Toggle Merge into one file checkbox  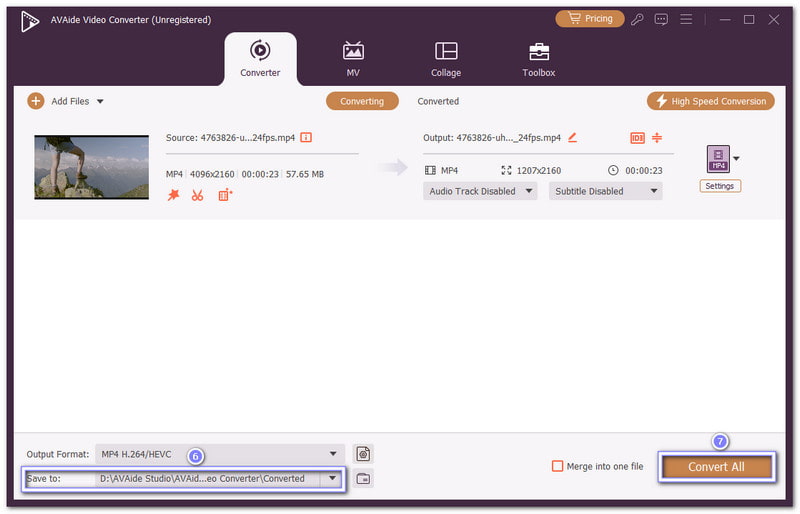click(x=558, y=466)
